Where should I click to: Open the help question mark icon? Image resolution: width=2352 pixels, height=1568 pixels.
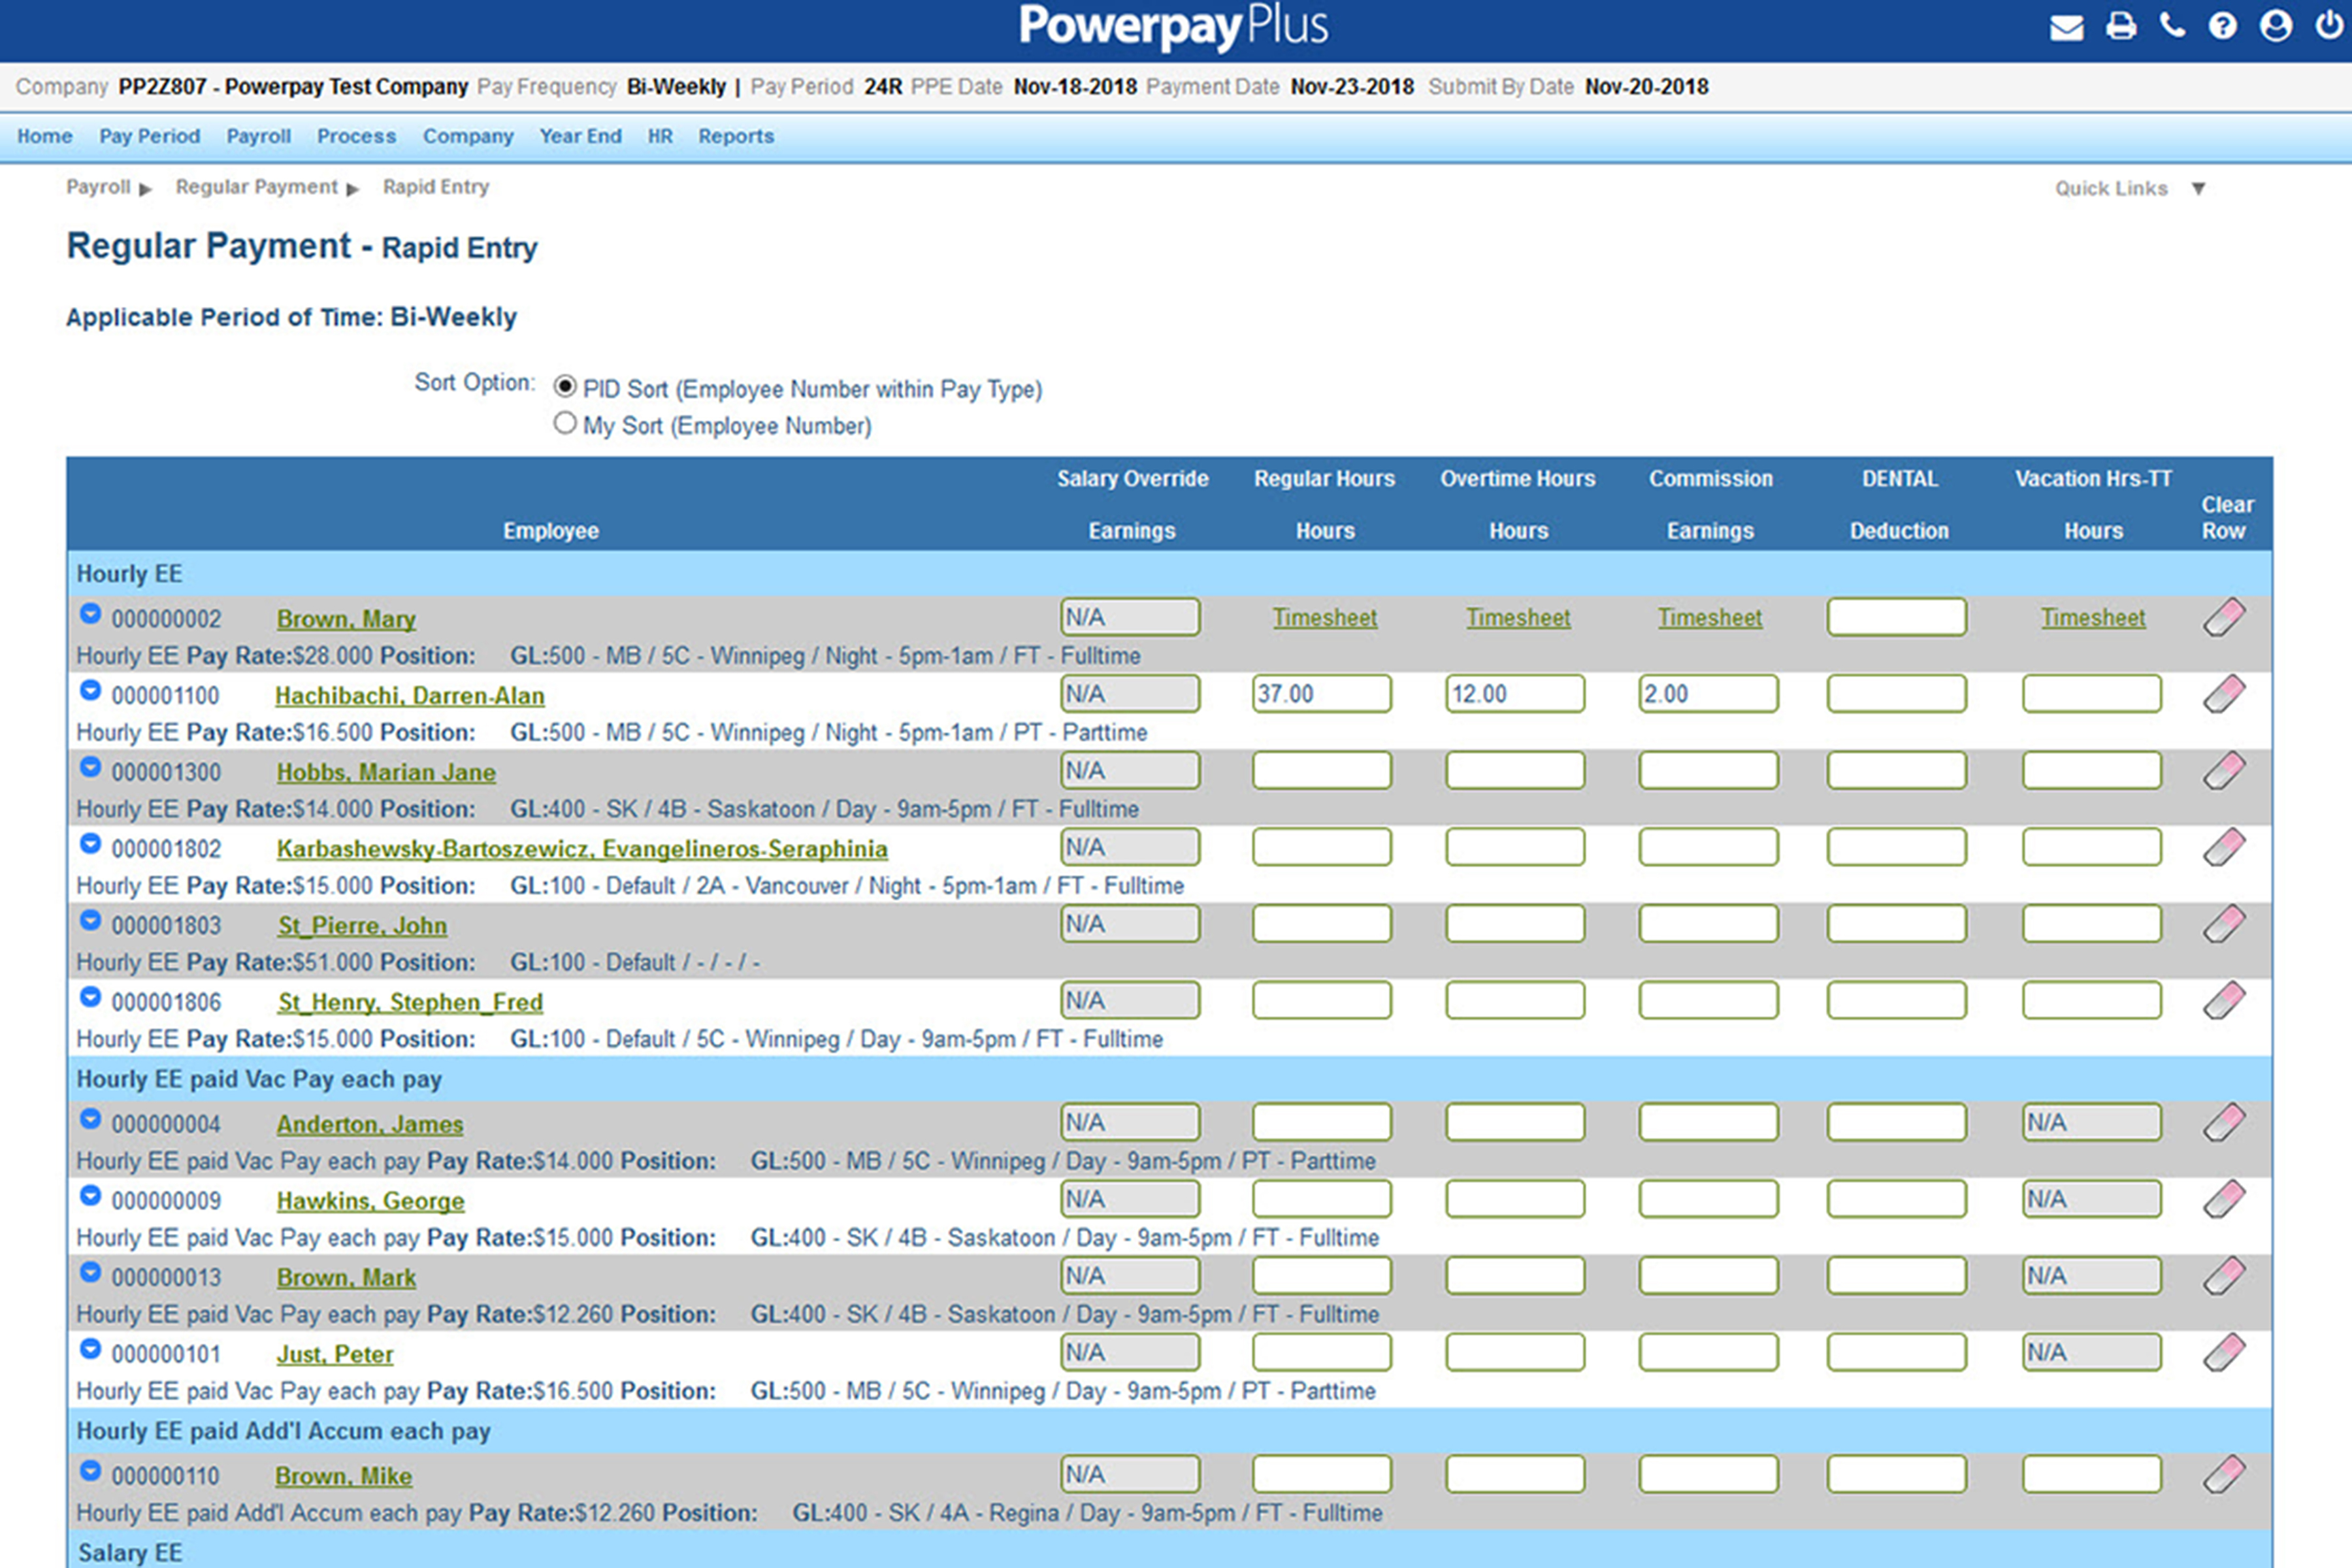click(2222, 26)
